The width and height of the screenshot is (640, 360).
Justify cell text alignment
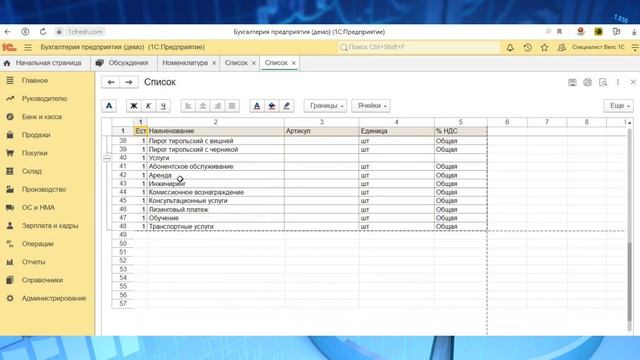click(232, 106)
